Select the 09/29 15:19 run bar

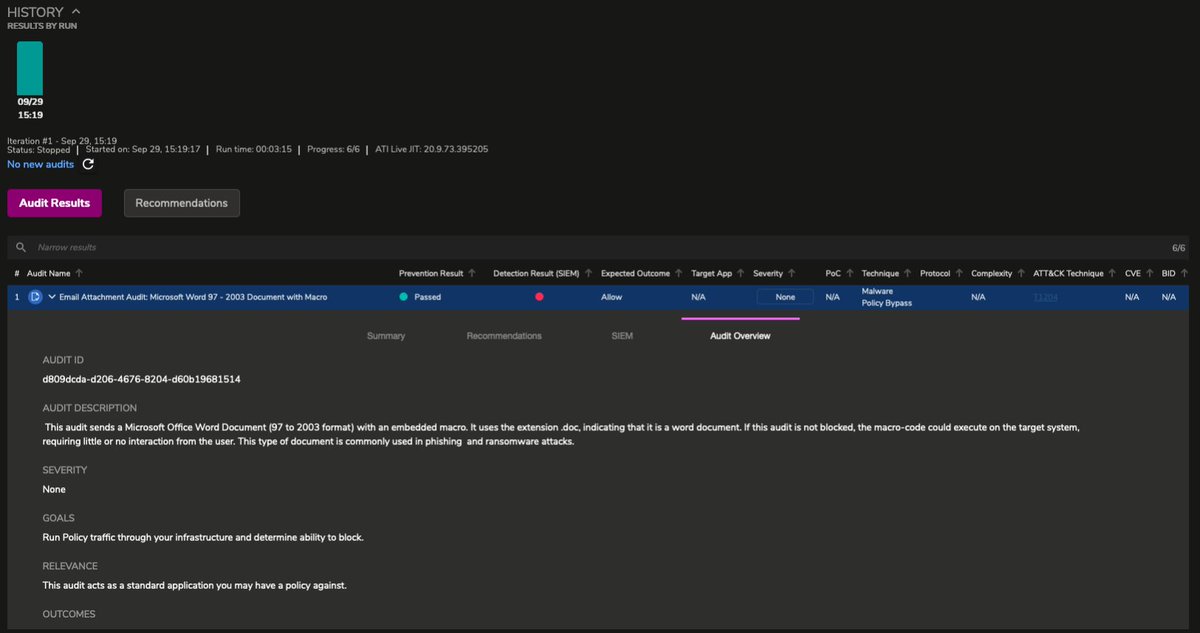click(x=30, y=68)
